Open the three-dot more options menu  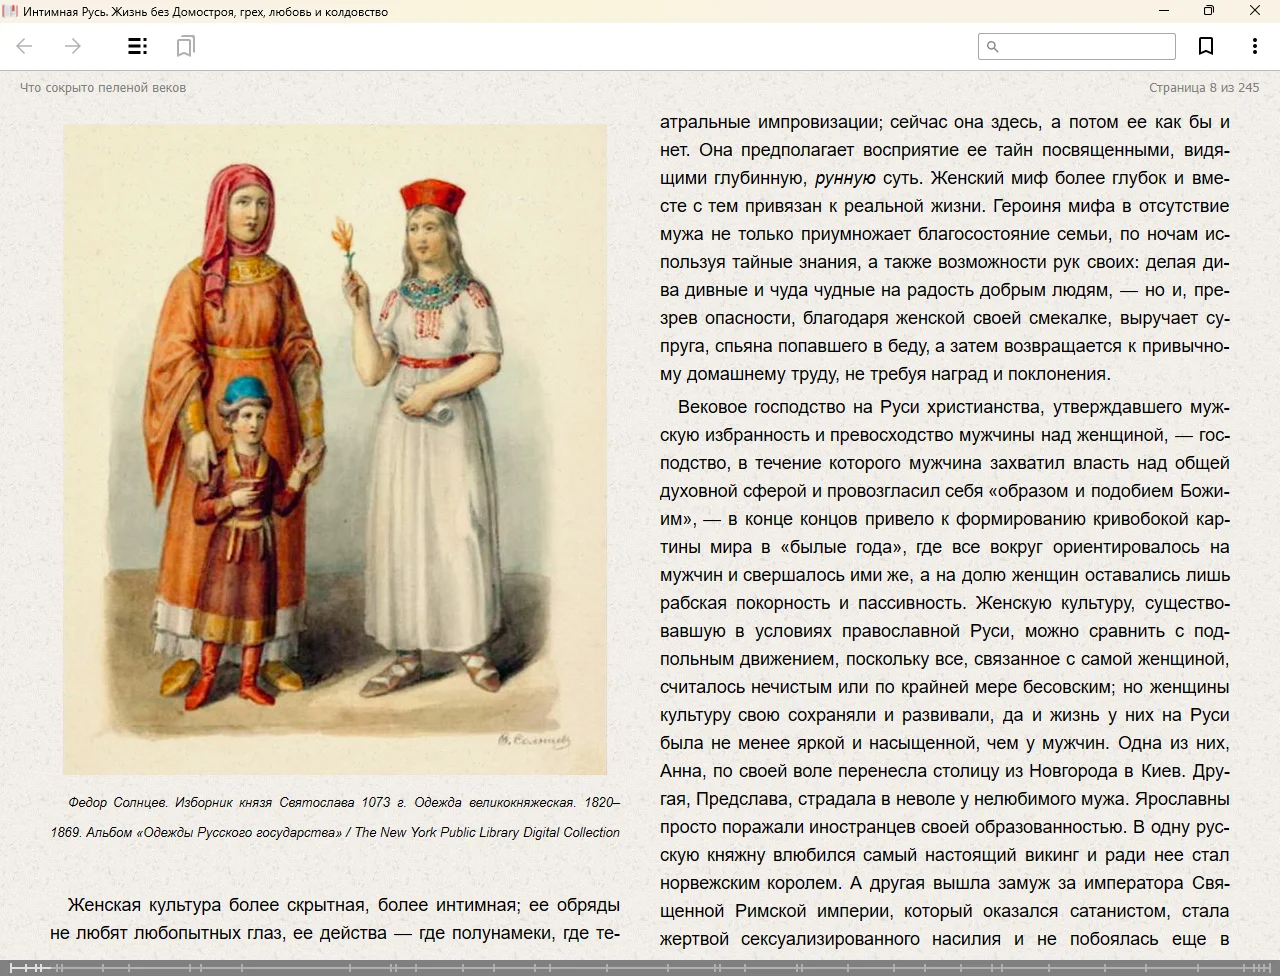pyautogui.click(x=1254, y=46)
